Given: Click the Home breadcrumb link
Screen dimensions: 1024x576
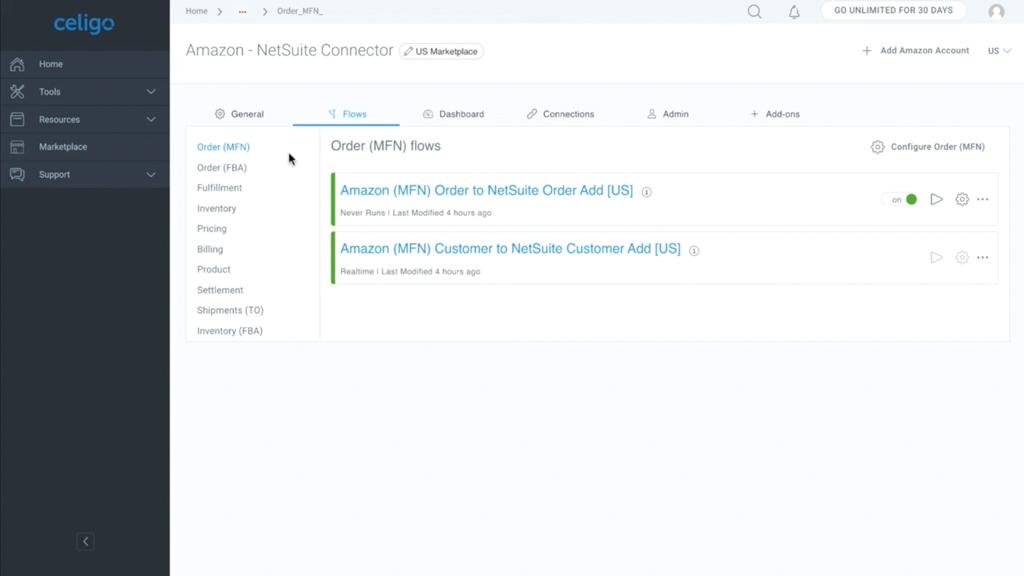Looking at the screenshot, I should click(197, 11).
